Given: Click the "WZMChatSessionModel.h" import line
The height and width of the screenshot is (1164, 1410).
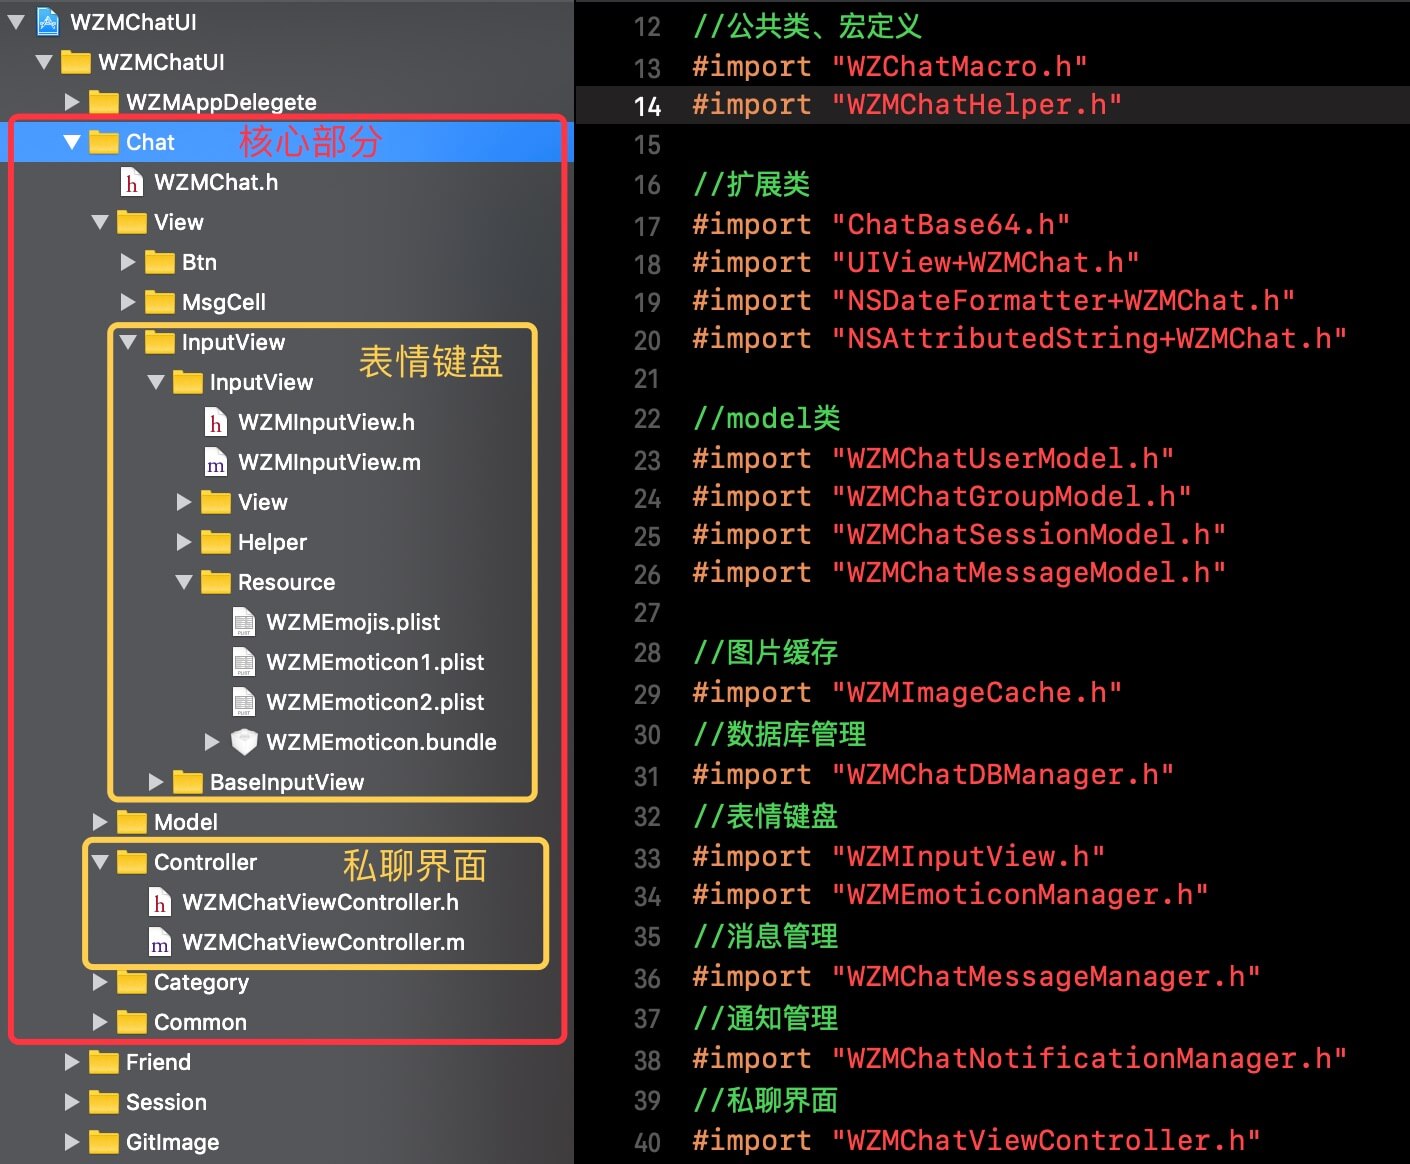Looking at the screenshot, I should (959, 534).
